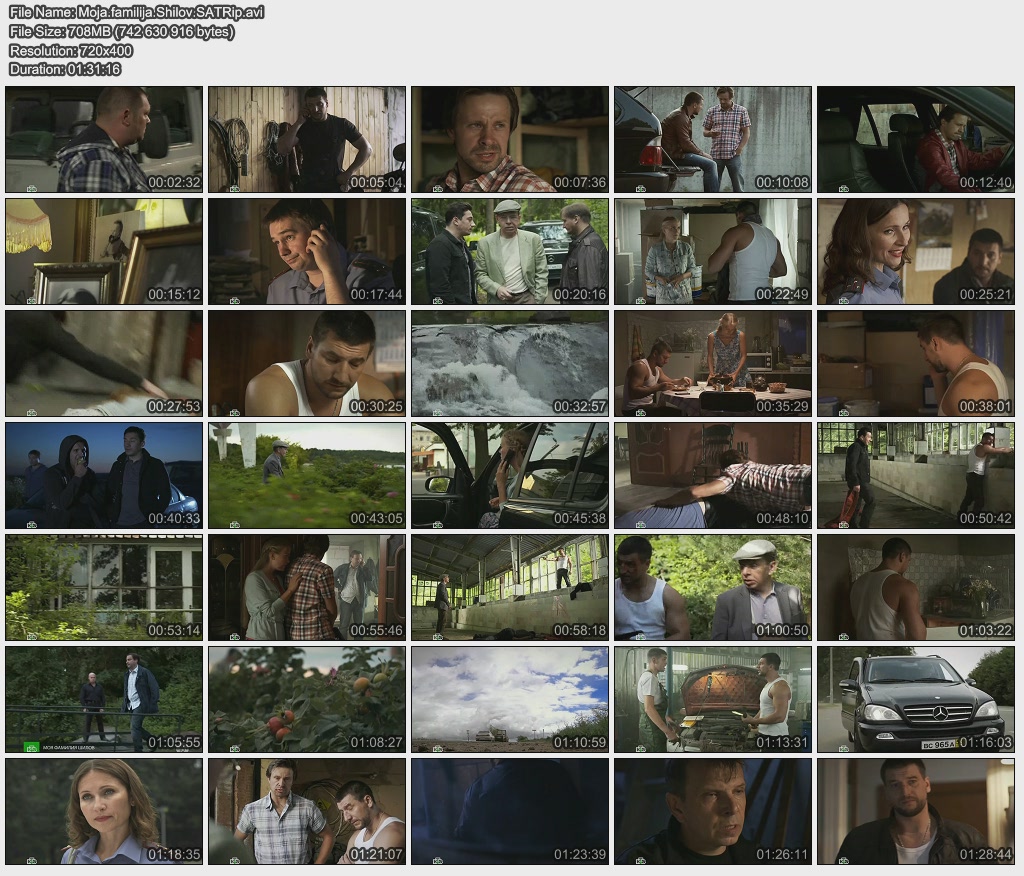Open the woman close-up thumbnail at 01:18:35
1024x876 pixels.
(x=104, y=811)
